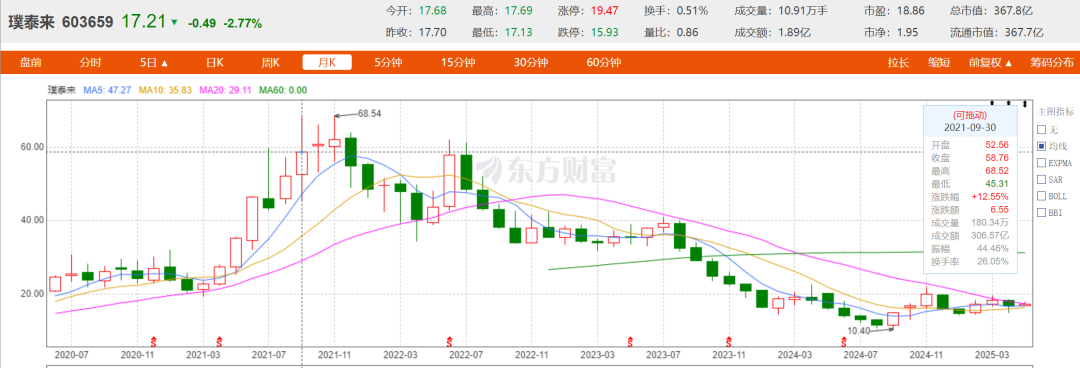Uncheck the 均线 indicator checkbox
Image resolution: width=1080 pixels, height=368 pixels.
point(1042,146)
